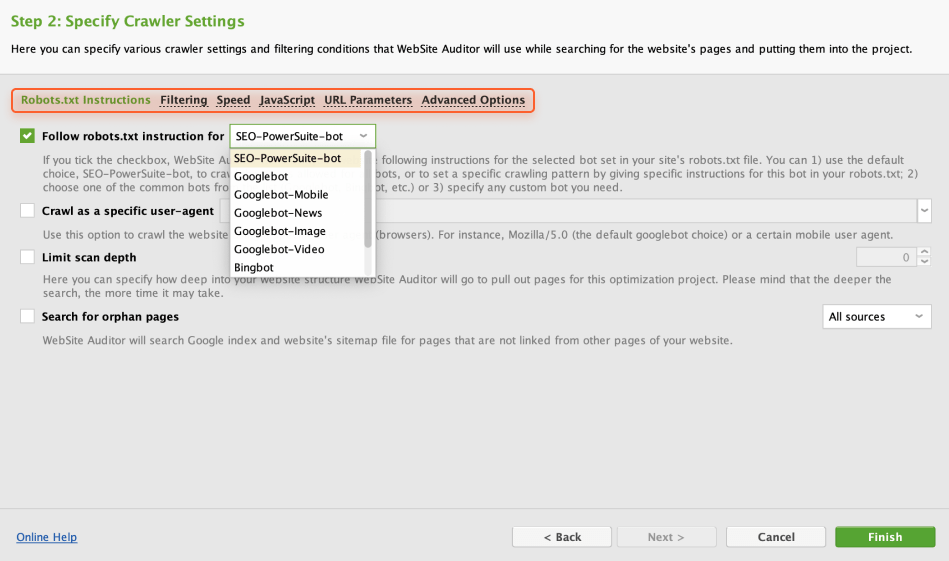Go to the Advanced Options tab

(473, 100)
